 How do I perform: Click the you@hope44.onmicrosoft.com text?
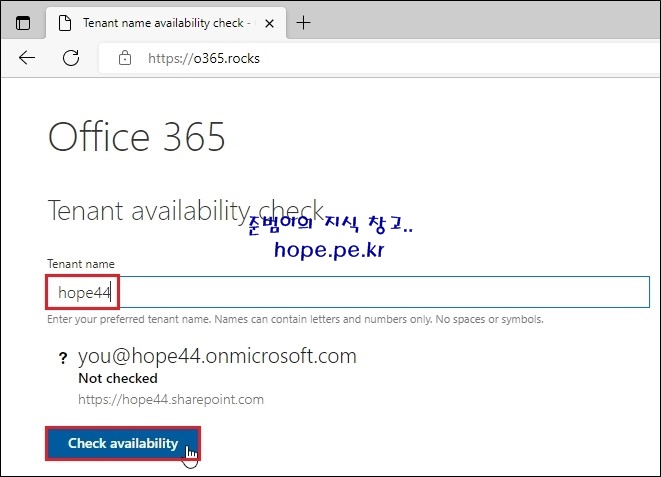[x=217, y=356]
